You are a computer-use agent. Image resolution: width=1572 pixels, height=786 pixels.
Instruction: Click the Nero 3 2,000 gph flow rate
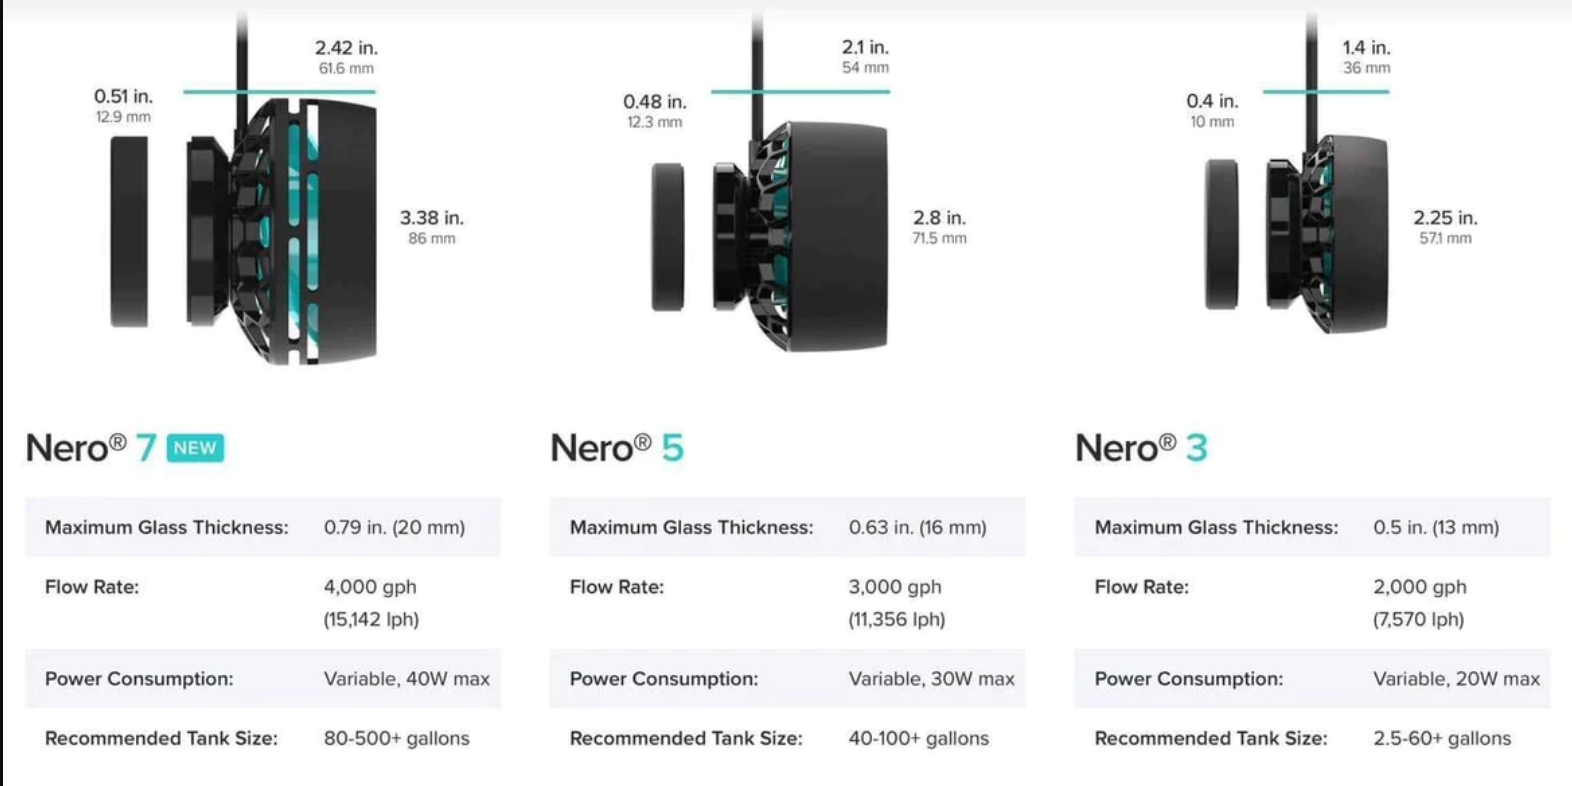point(1420,587)
